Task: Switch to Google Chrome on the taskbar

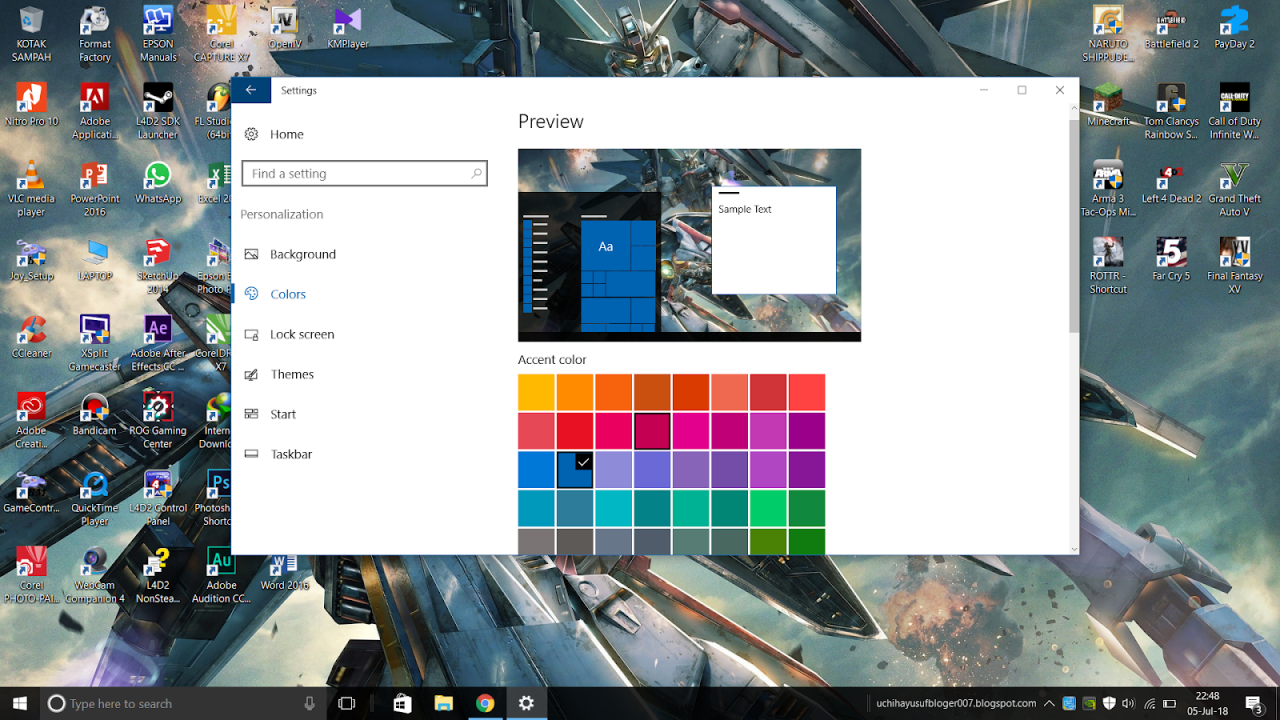Action: pos(485,703)
